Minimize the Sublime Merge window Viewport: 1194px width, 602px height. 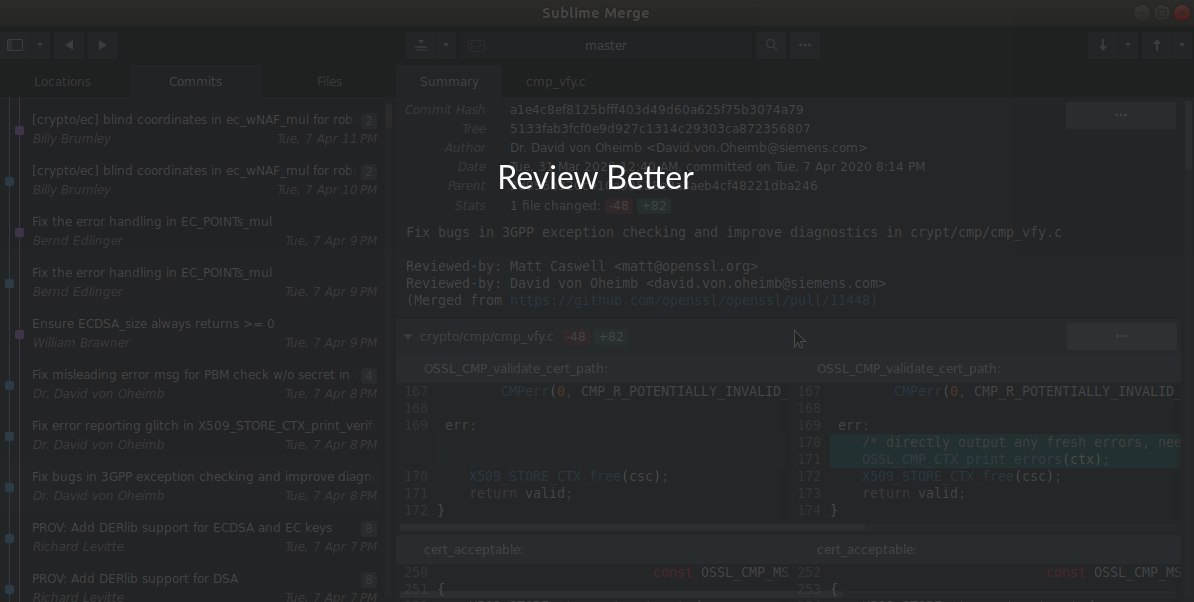(x=1141, y=12)
